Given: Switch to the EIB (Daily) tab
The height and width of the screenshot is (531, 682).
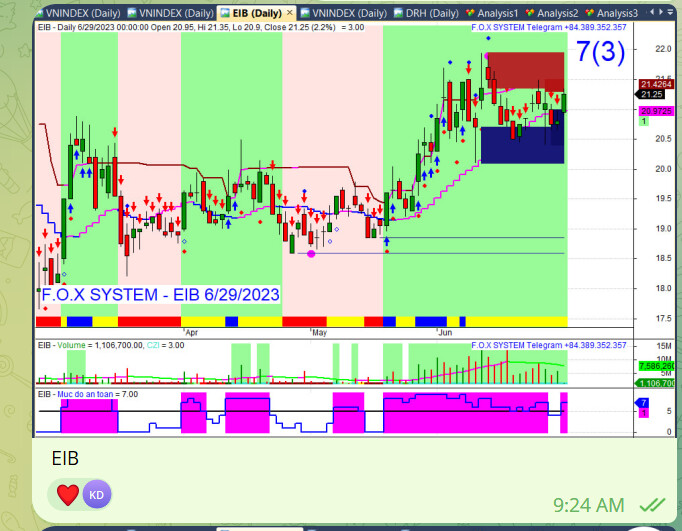Looking at the screenshot, I should coord(257,13).
